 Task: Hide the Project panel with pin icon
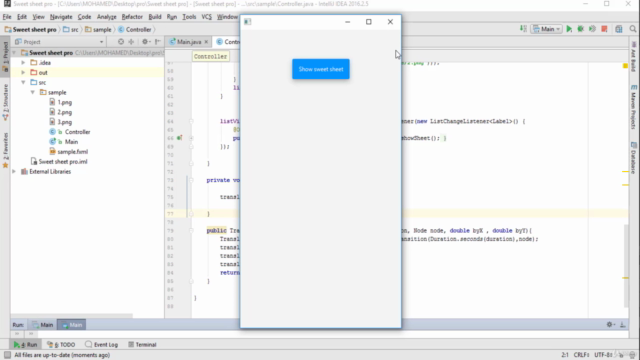158,42
